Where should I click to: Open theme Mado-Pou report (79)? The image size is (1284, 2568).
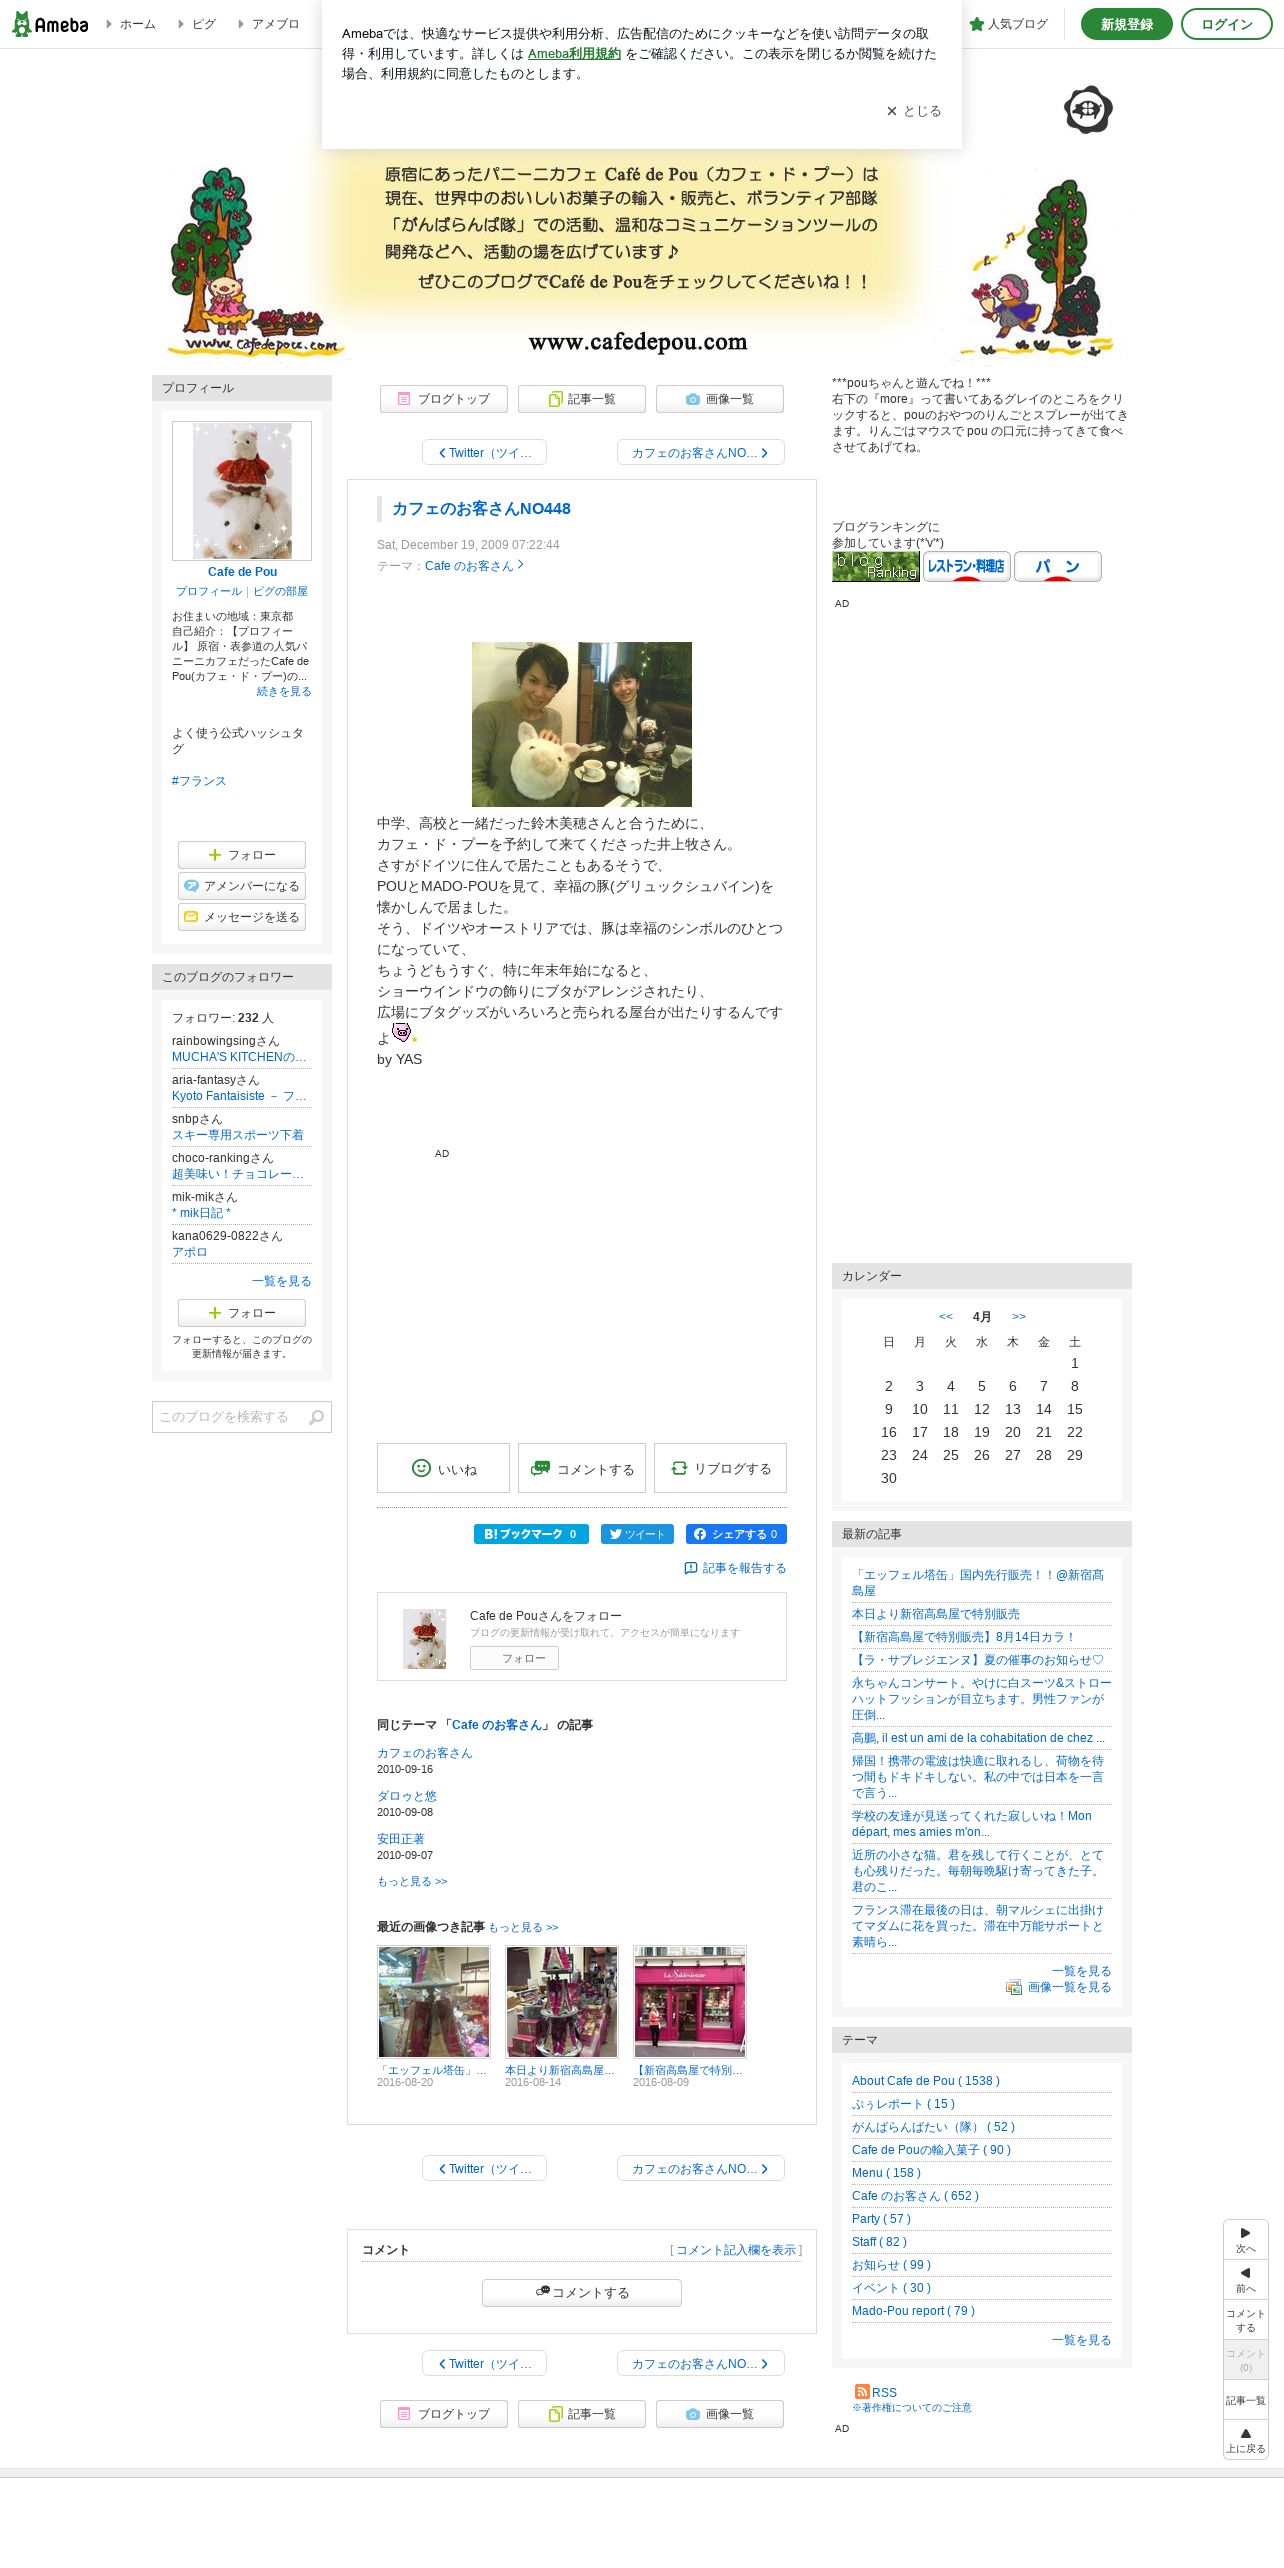pyautogui.click(x=913, y=2311)
